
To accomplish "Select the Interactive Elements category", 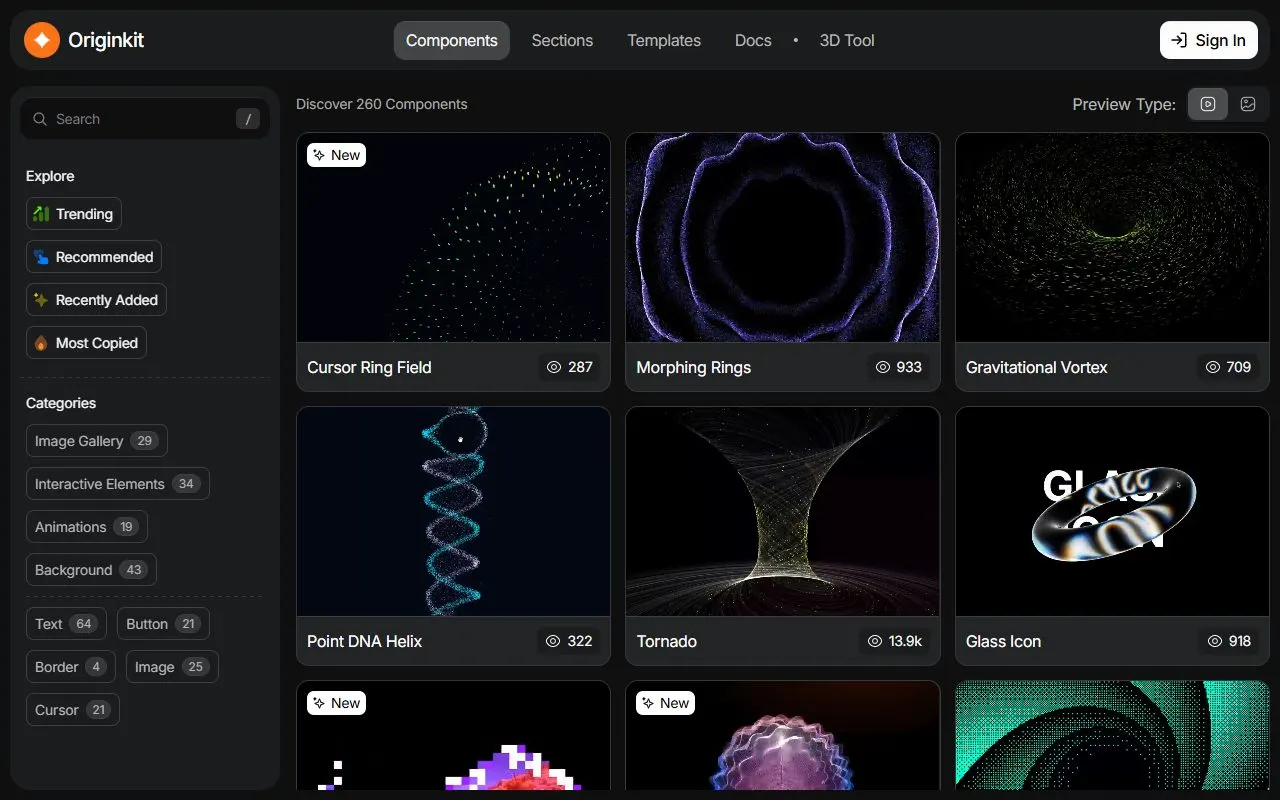I will (x=118, y=484).
